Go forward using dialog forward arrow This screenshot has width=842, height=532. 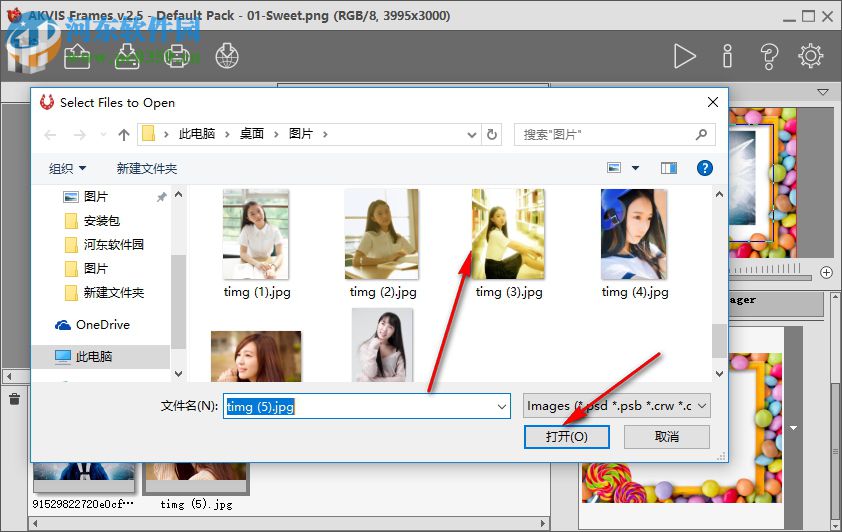[79, 135]
